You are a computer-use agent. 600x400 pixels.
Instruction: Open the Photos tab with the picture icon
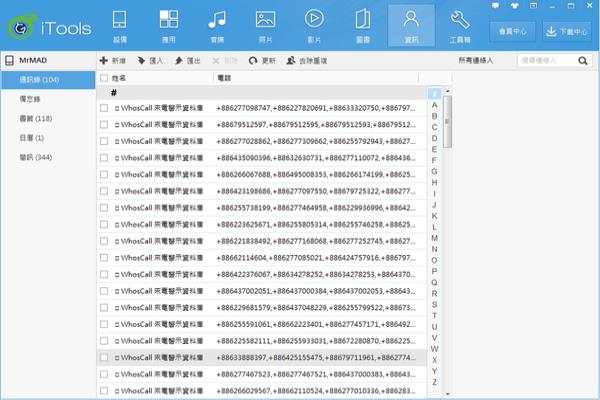click(265, 26)
